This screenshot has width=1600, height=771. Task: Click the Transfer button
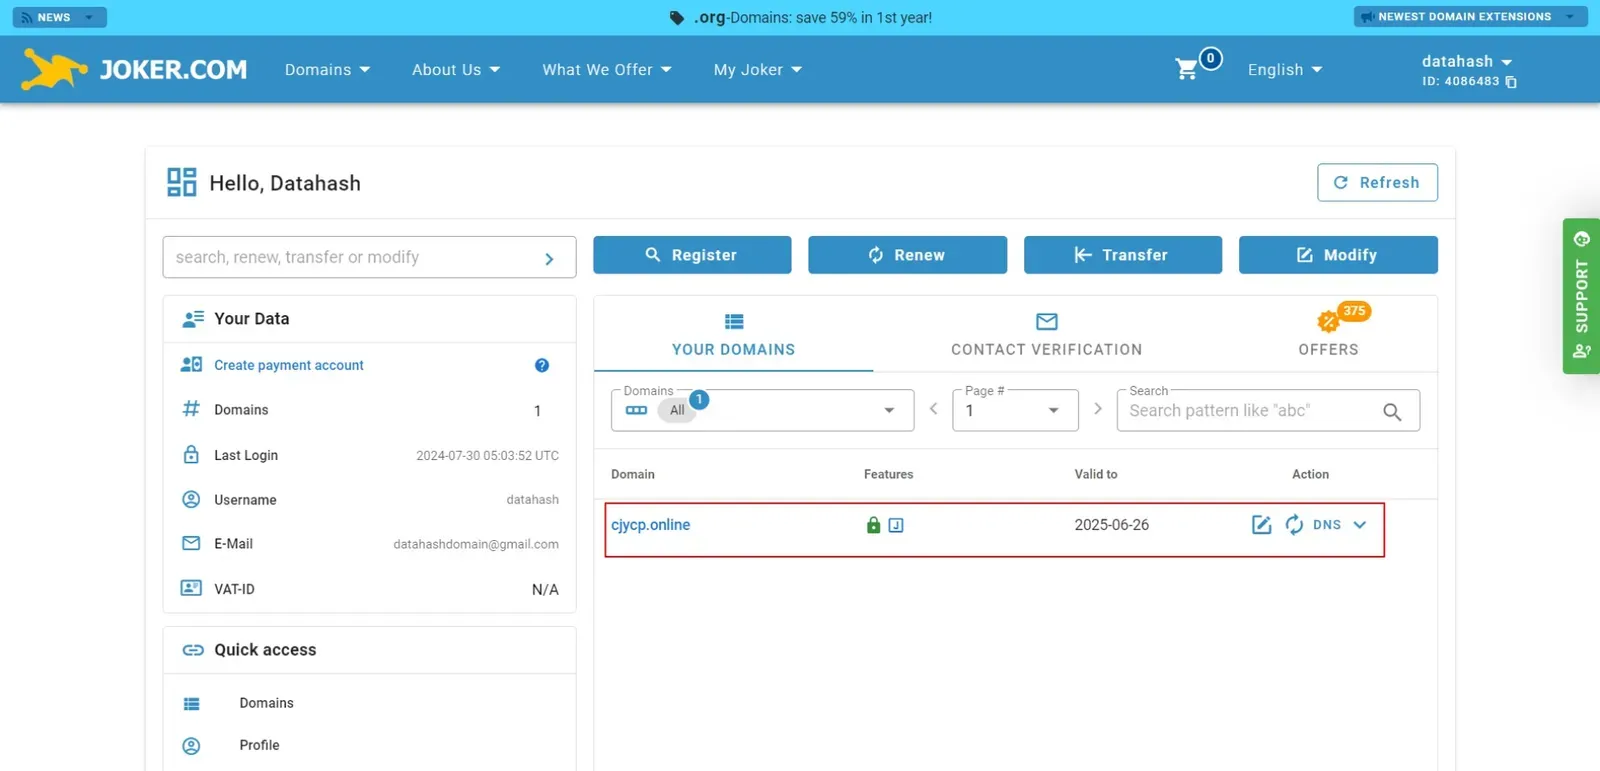1123,255
